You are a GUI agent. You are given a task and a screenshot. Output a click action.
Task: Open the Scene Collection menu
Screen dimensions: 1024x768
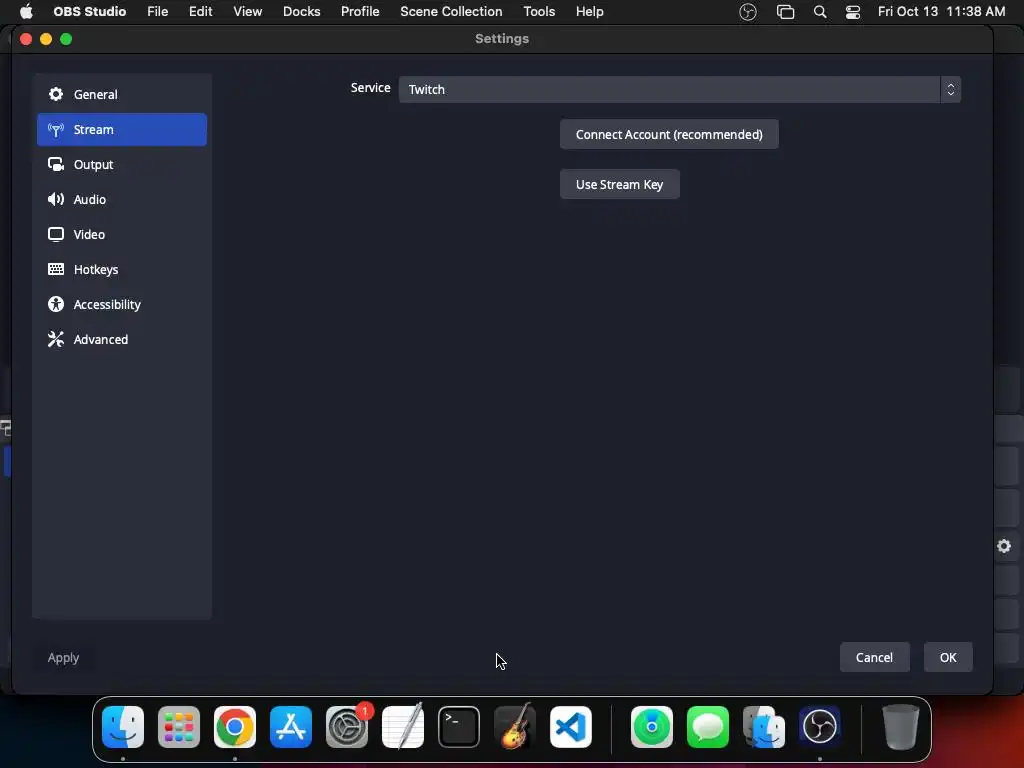pos(451,12)
